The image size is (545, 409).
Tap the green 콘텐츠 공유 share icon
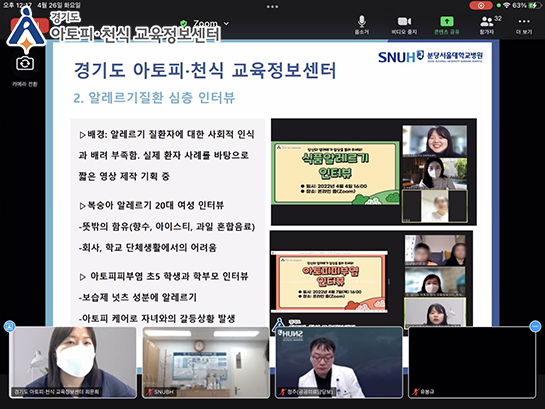point(447,22)
